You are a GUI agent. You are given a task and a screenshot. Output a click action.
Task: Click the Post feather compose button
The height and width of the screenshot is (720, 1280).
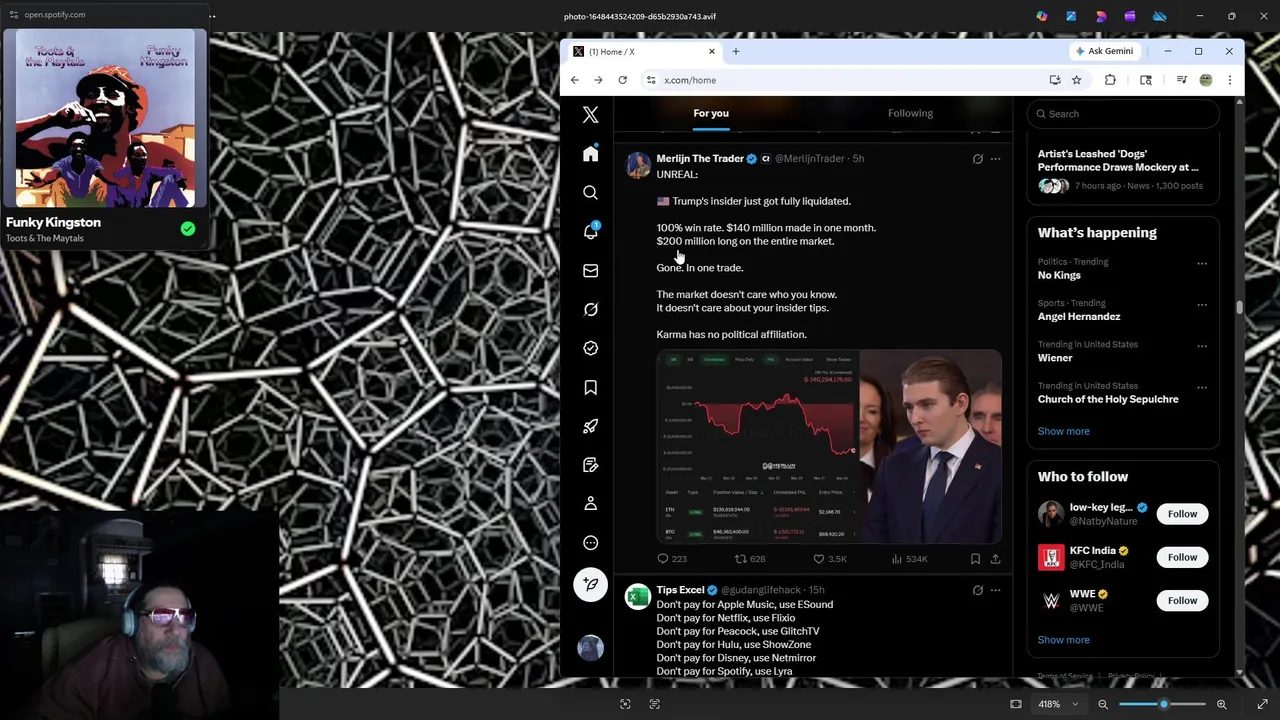590,584
